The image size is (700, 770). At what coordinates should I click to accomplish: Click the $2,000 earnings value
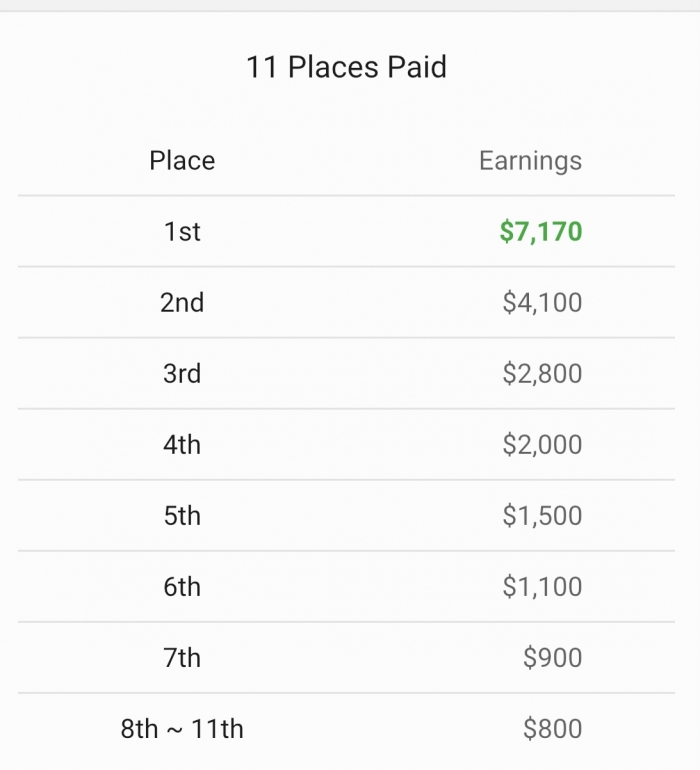point(542,445)
